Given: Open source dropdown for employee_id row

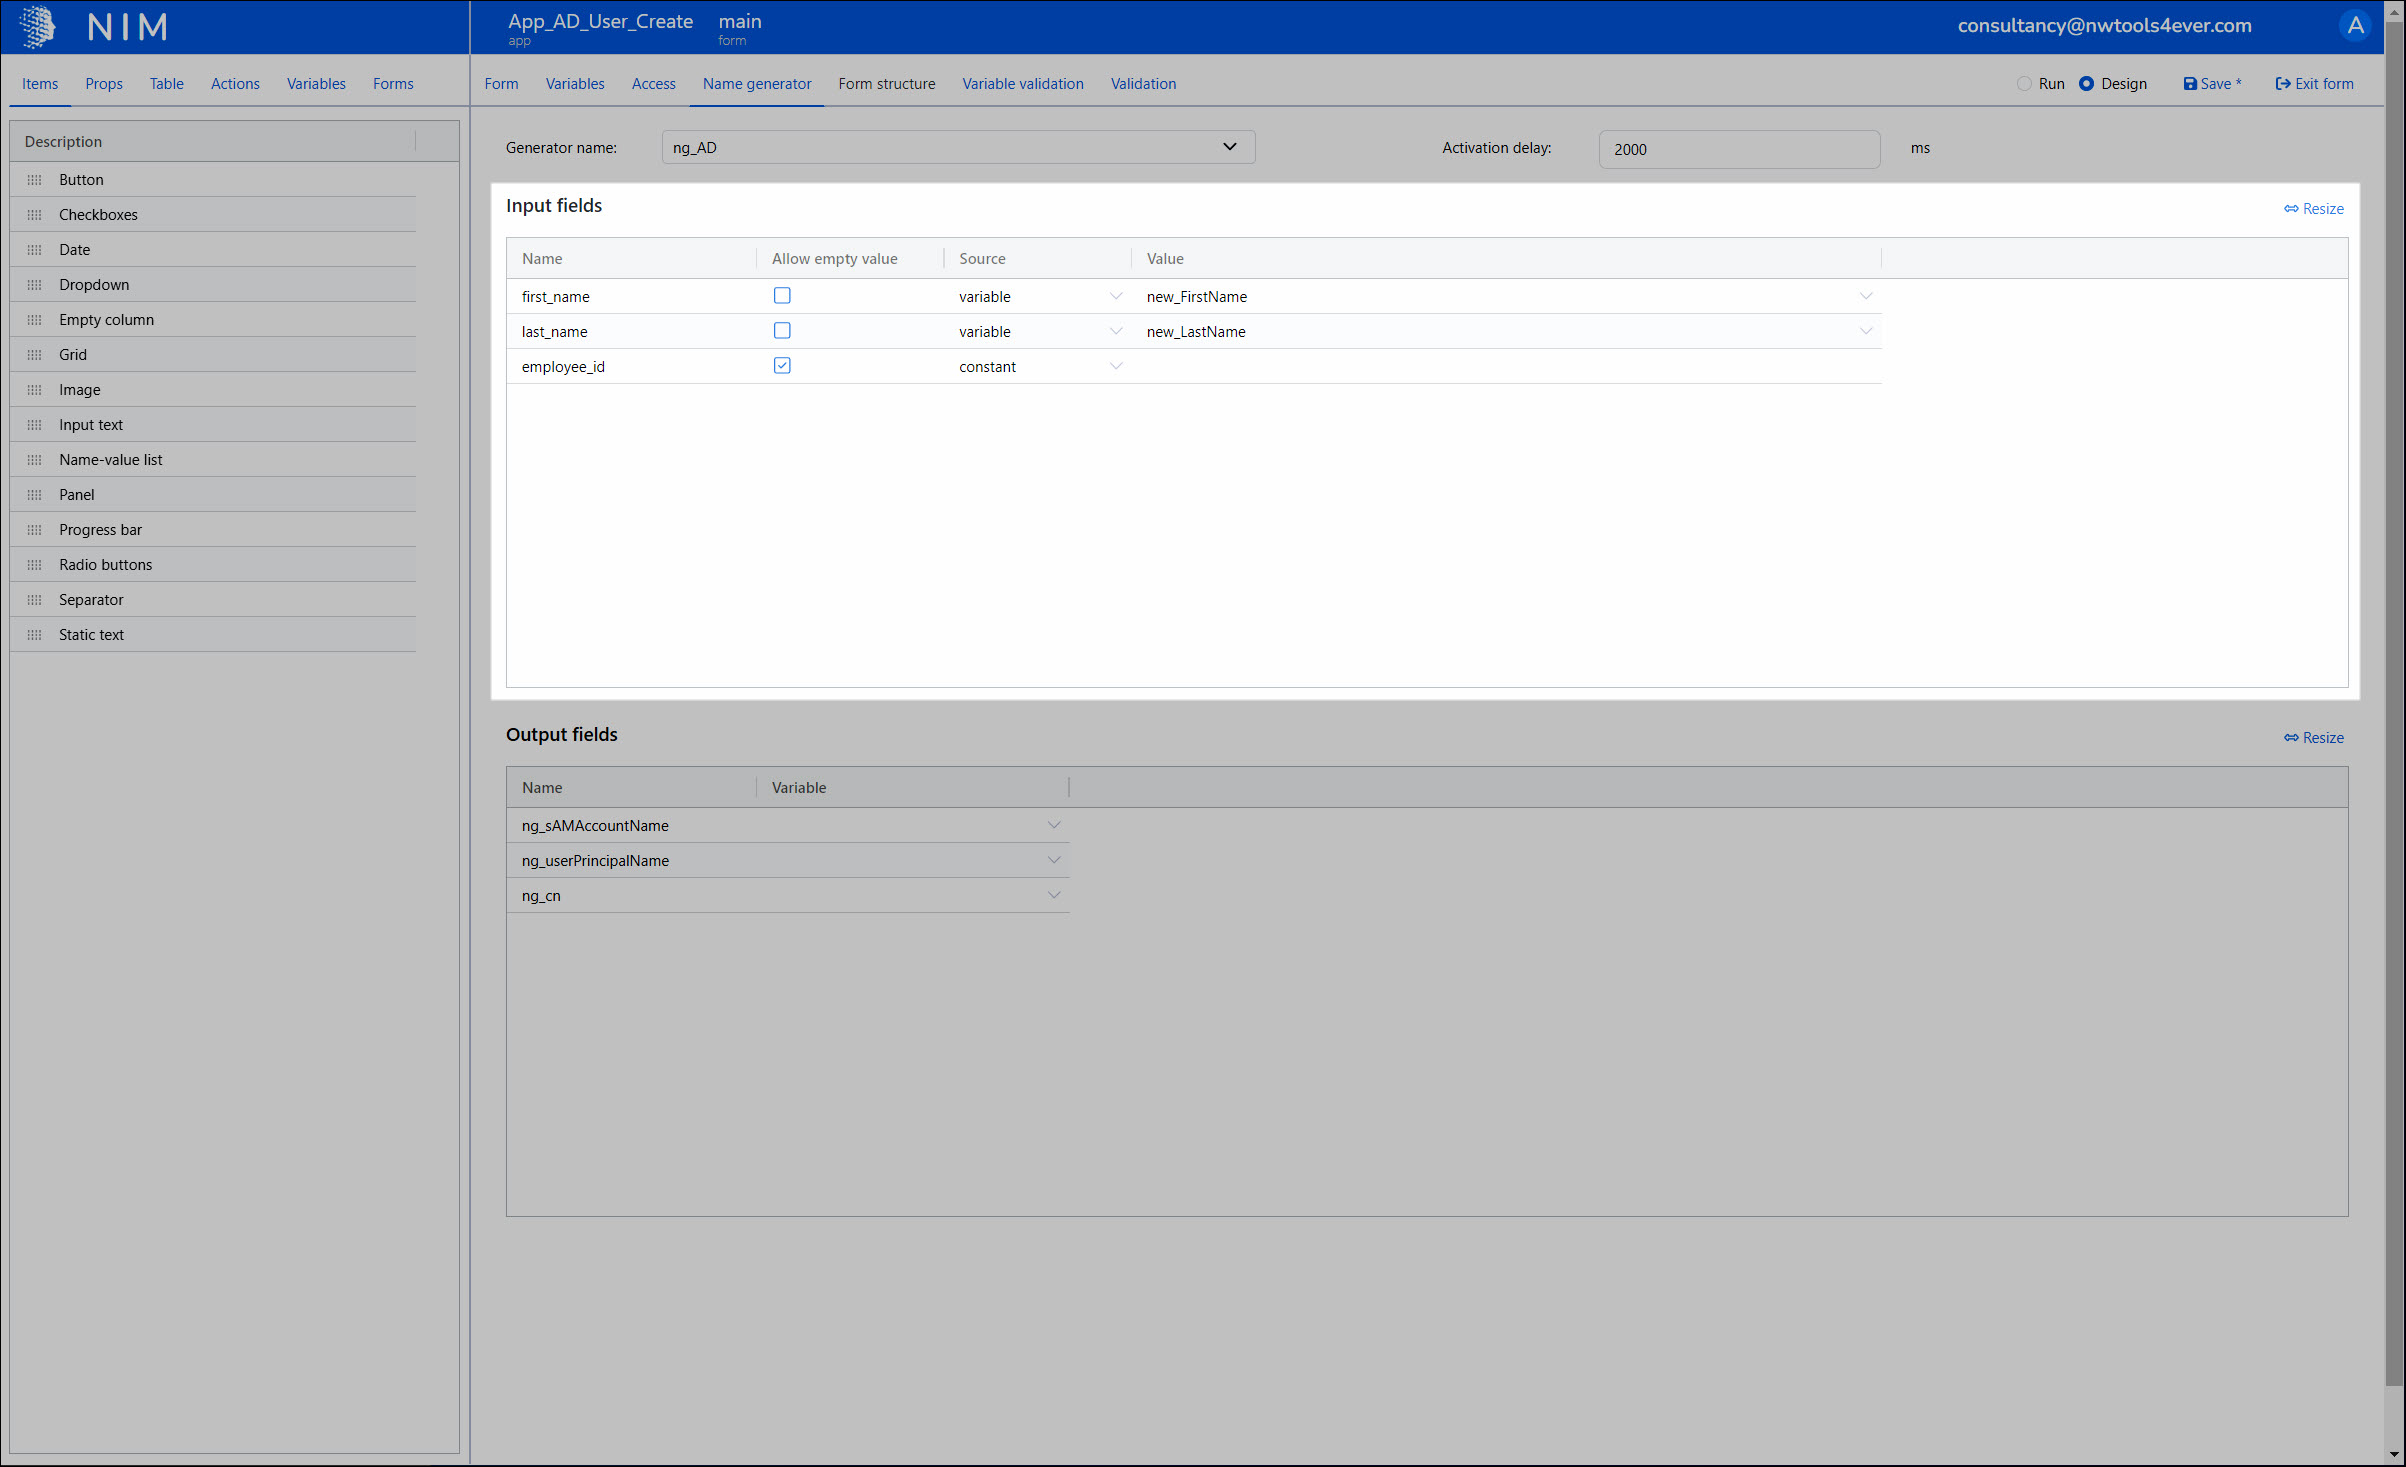Looking at the screenshot, I should tap(1115, 366).
